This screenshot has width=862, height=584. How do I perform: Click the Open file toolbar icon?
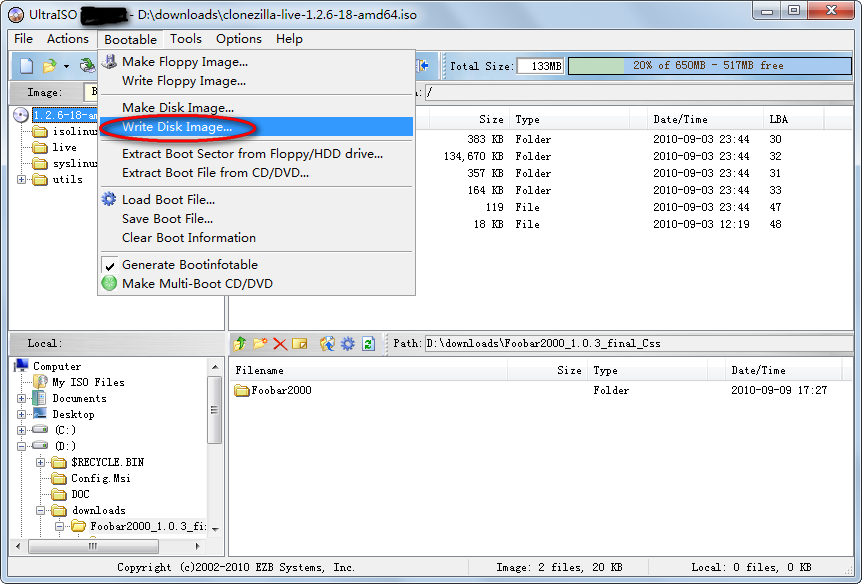[x=49, y=66]
